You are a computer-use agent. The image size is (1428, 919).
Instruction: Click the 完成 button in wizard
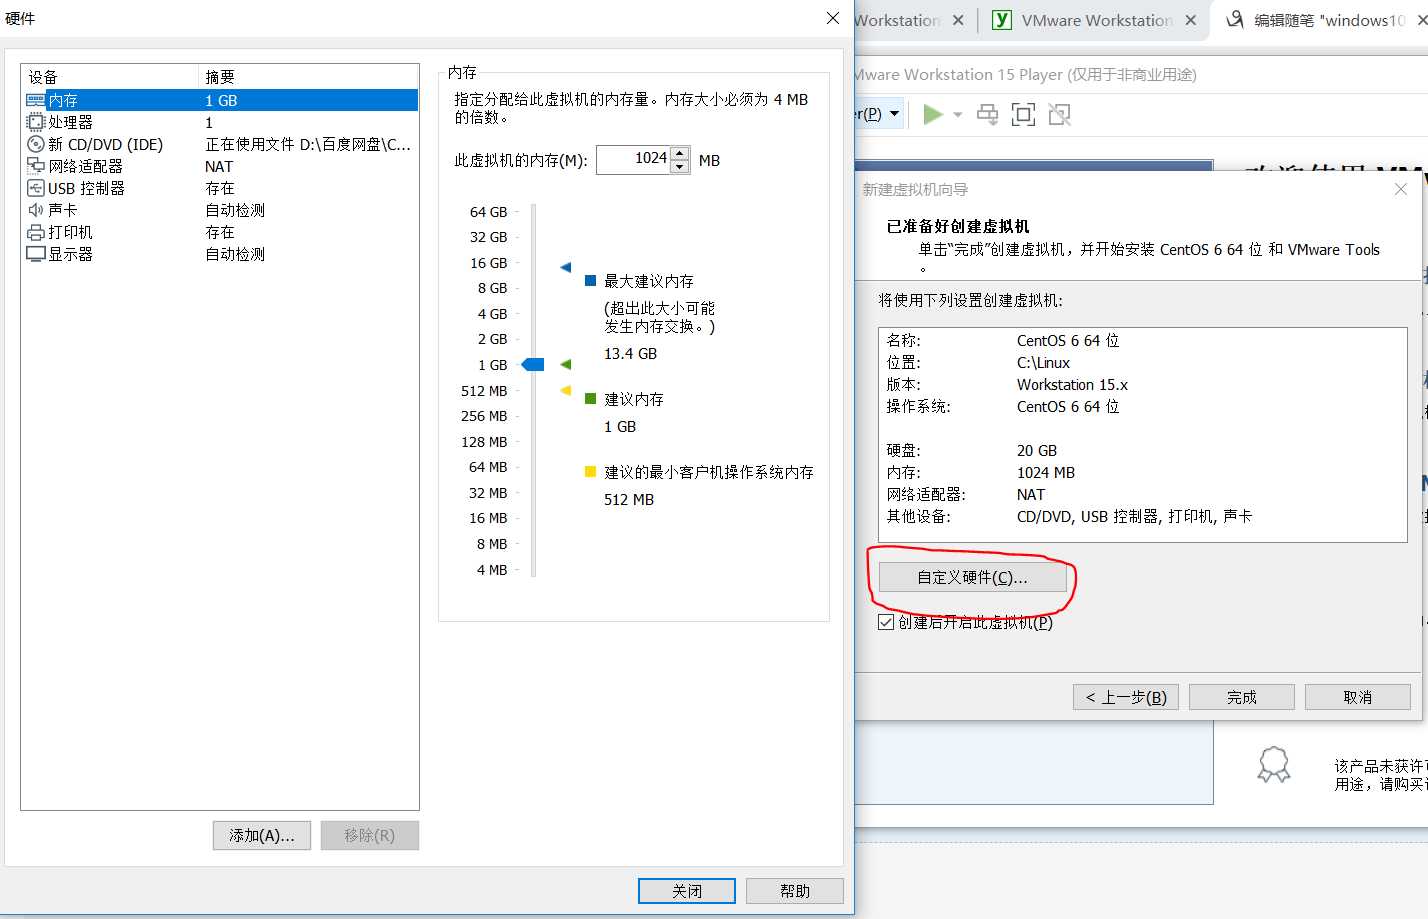(x=1242, y=697)
